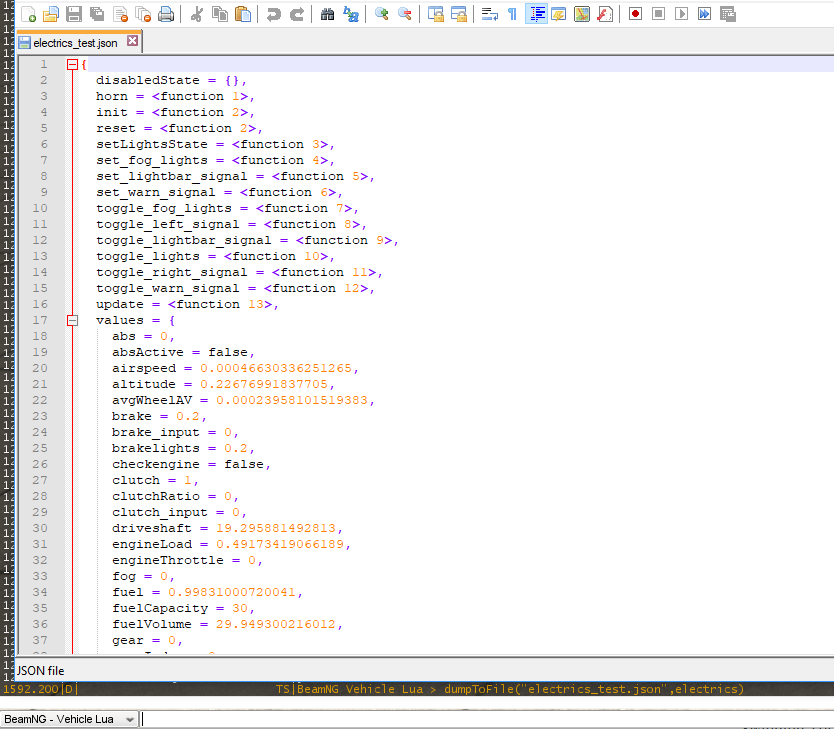
Task: Click the 'JSON file' status bar label
Action: [40, 671]
